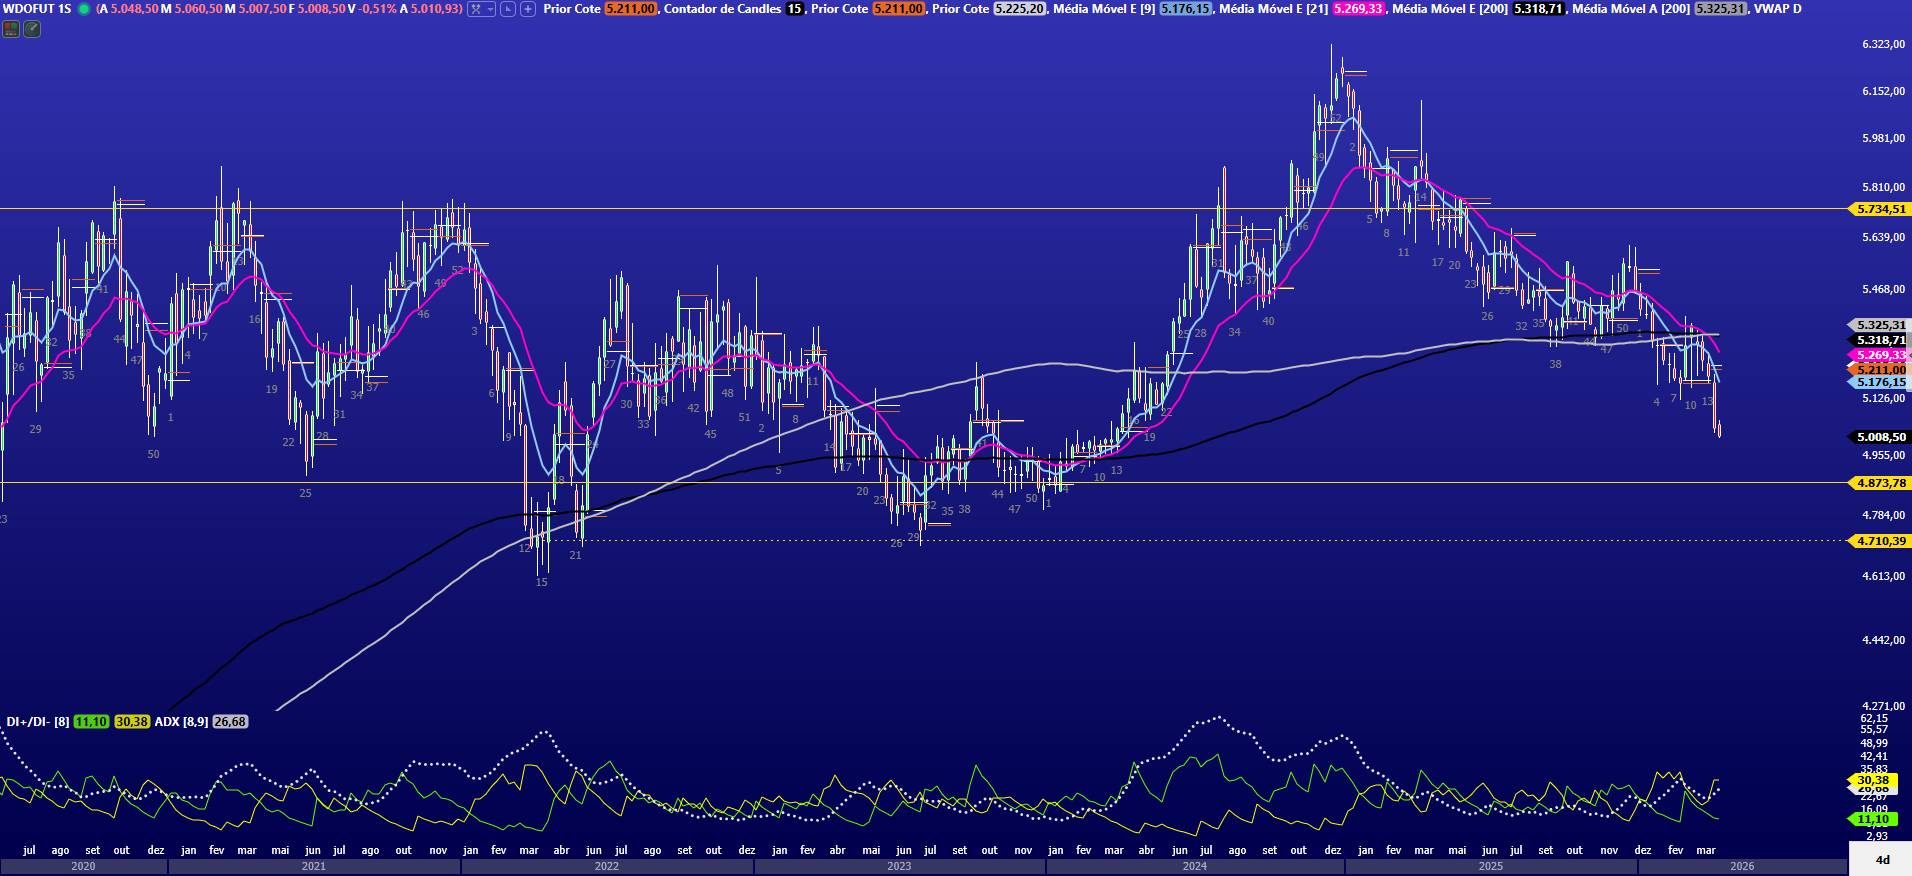Viewport: 1912px width, 876px height.
Task: Select the cursor pointer tool in the header
Action: click(508, 9)
